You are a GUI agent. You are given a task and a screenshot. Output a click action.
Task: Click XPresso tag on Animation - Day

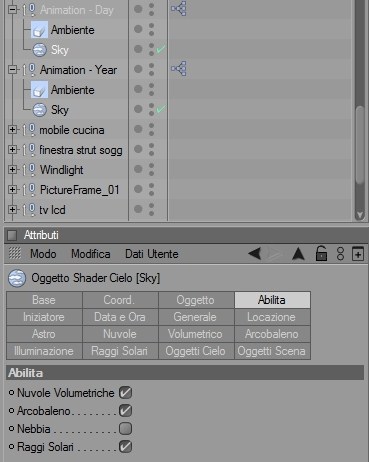pyautogui.click(x=179, y=9)
